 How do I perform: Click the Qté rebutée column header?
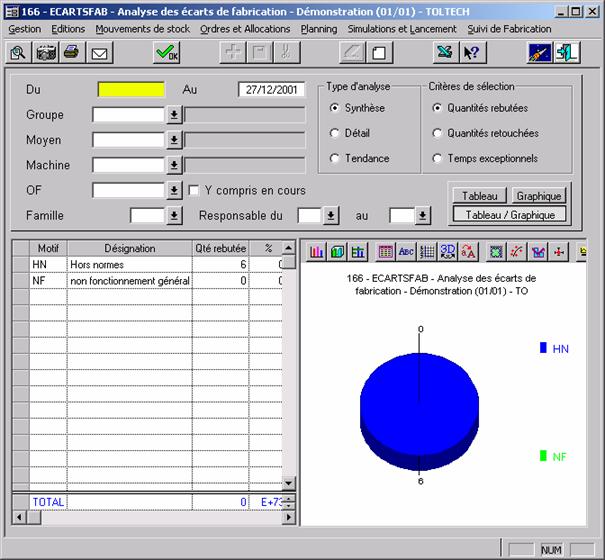[220, 248]
